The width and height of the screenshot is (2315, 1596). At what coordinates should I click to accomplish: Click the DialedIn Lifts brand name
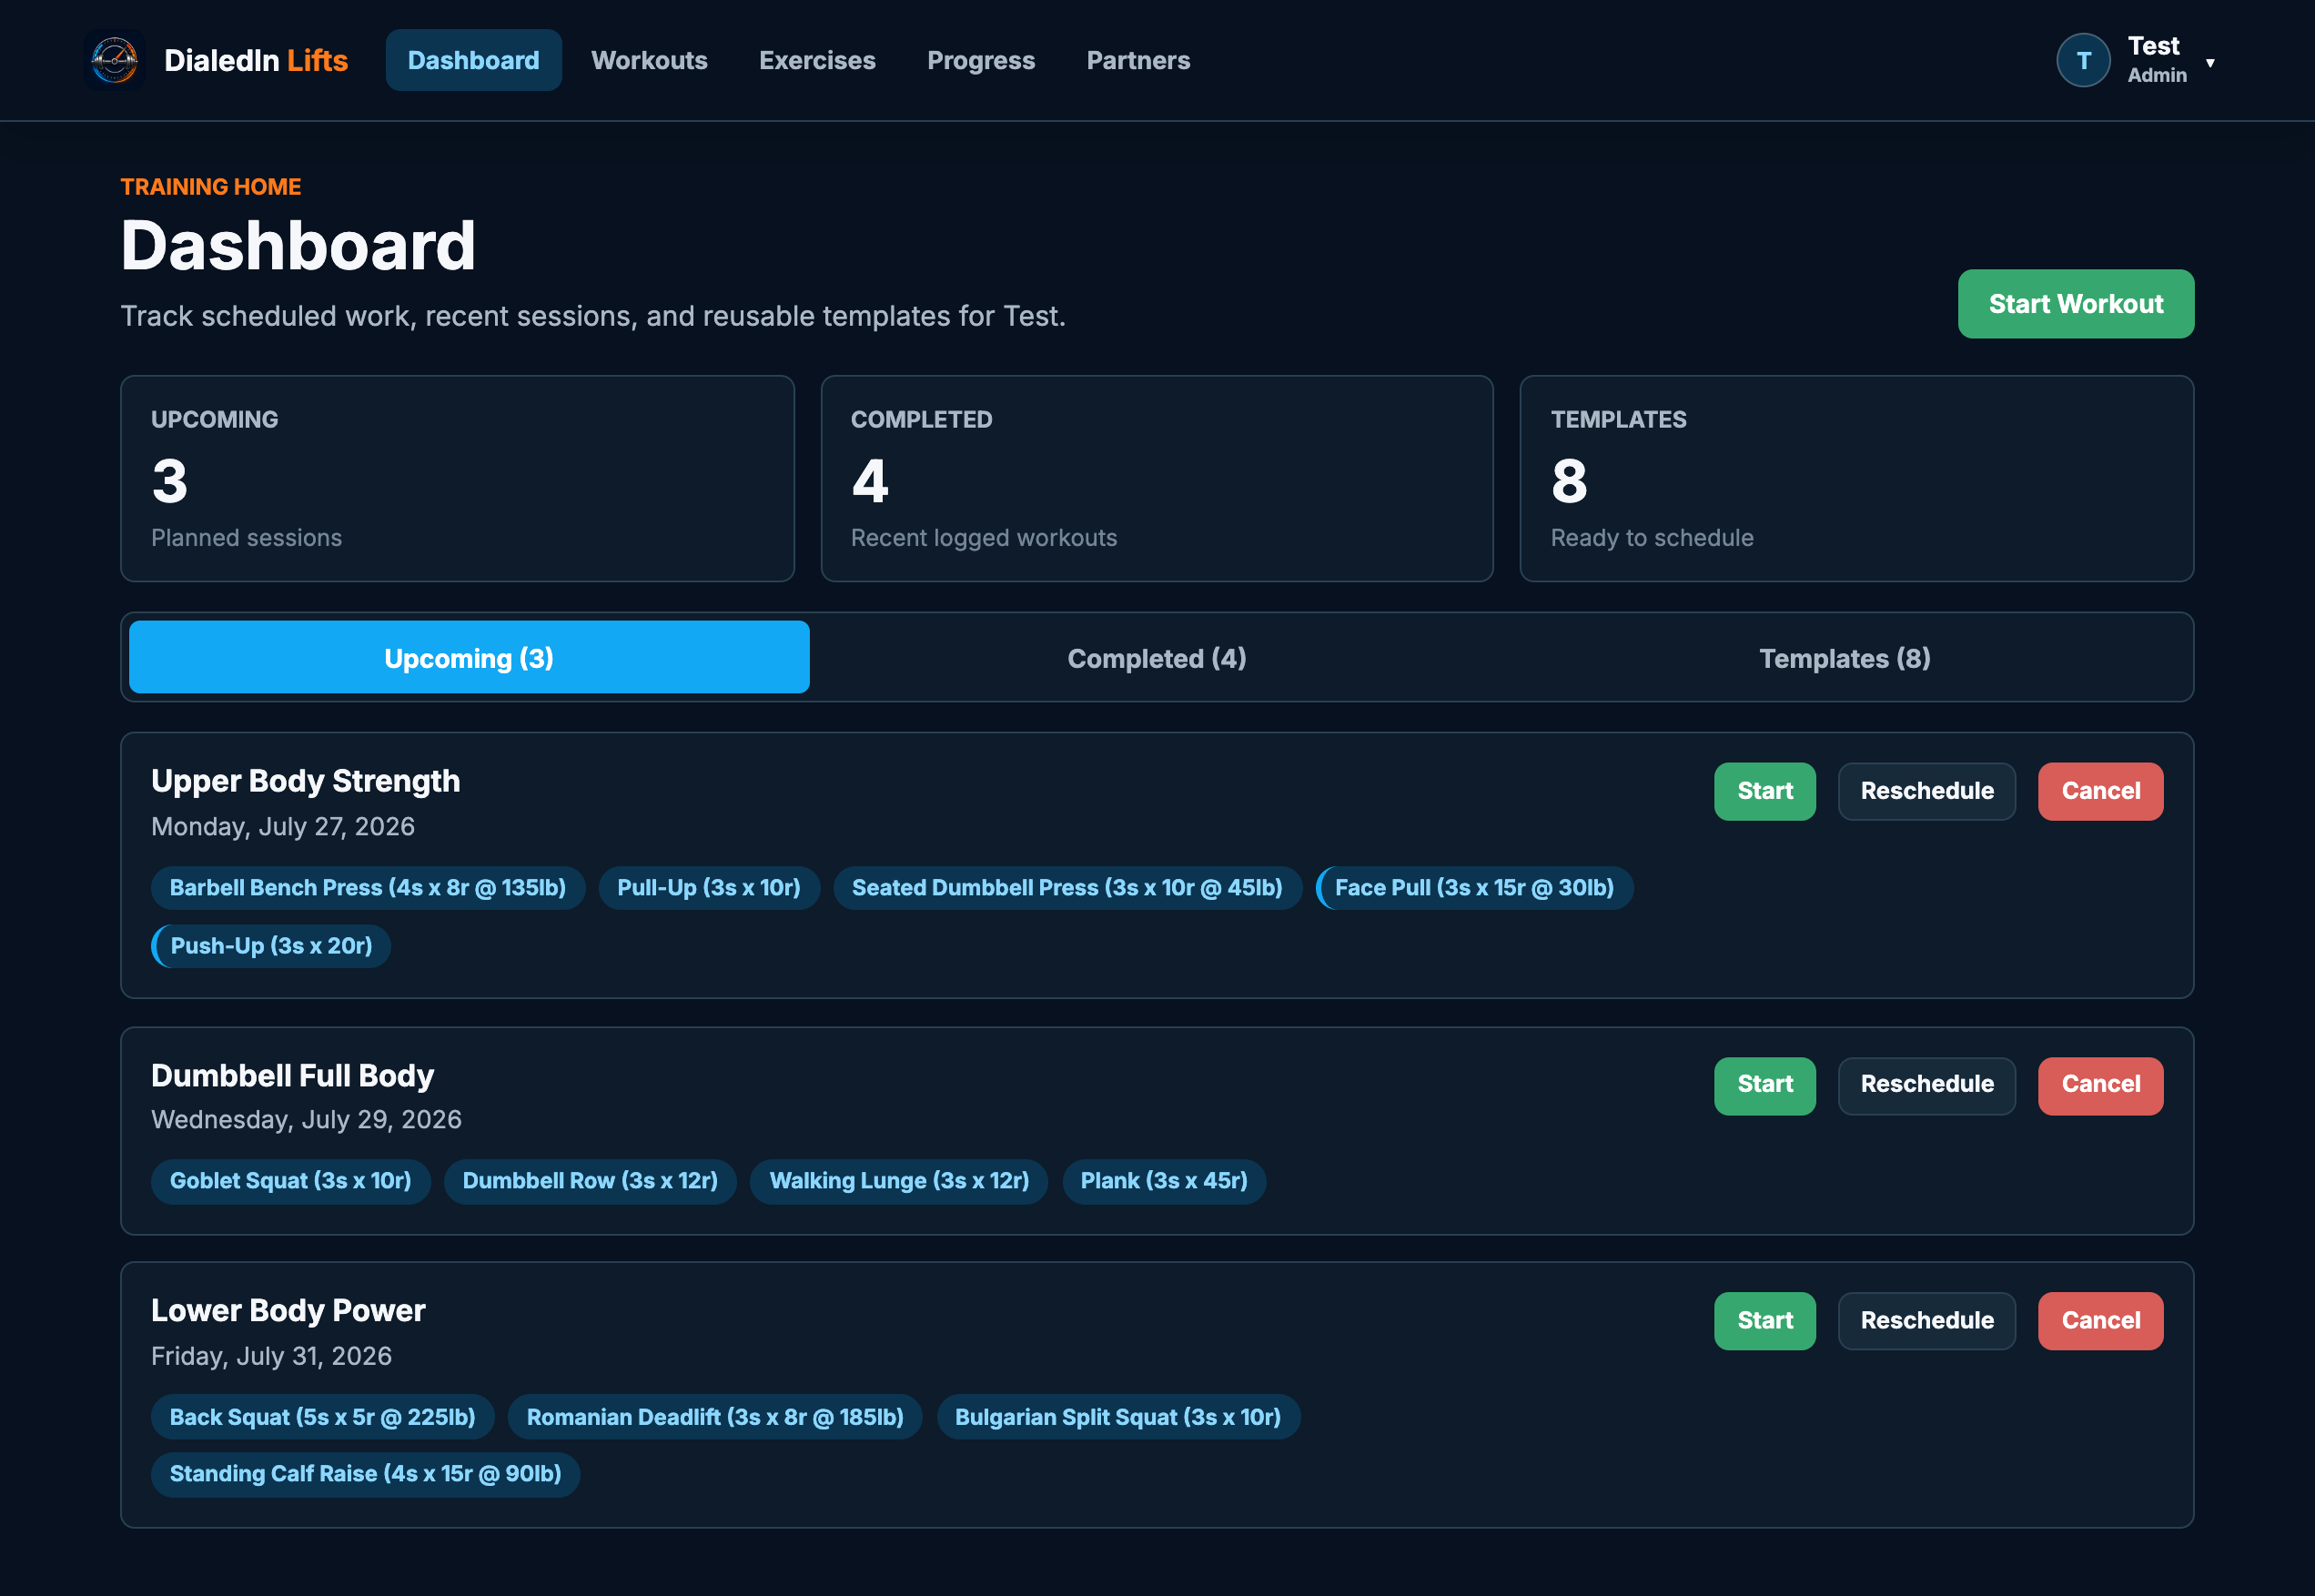(x=256, y=60)
